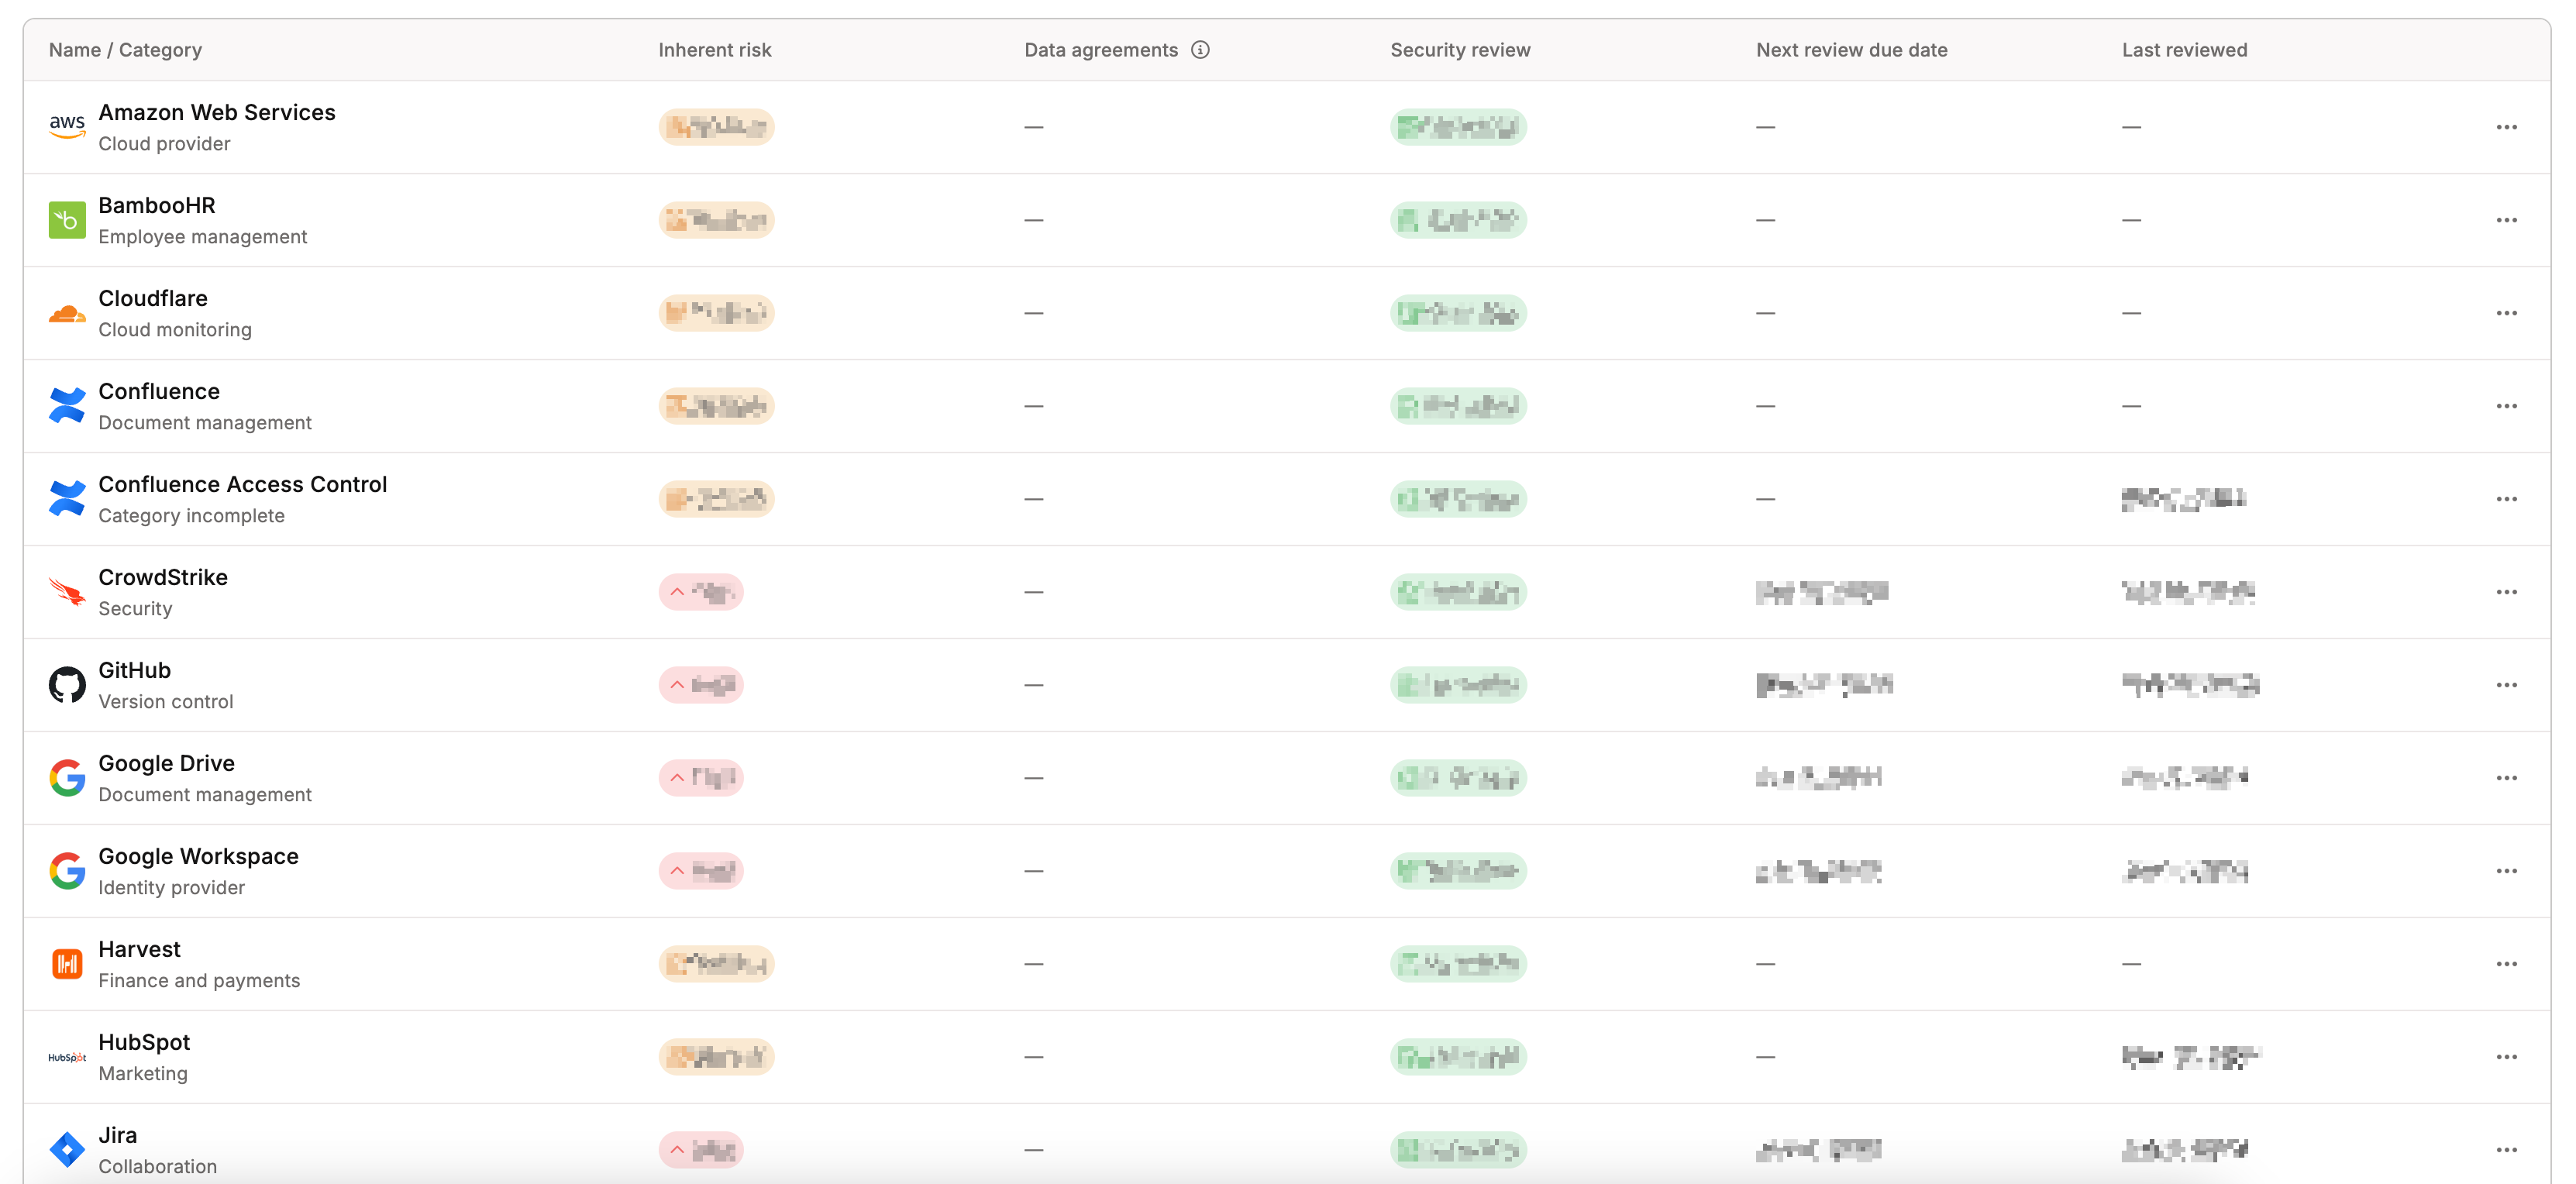Image resolution: width=2576 pixels, height=1184 pixels.
Task: Click the GitHub octocat icon
Action: click(x=67, y=685)
